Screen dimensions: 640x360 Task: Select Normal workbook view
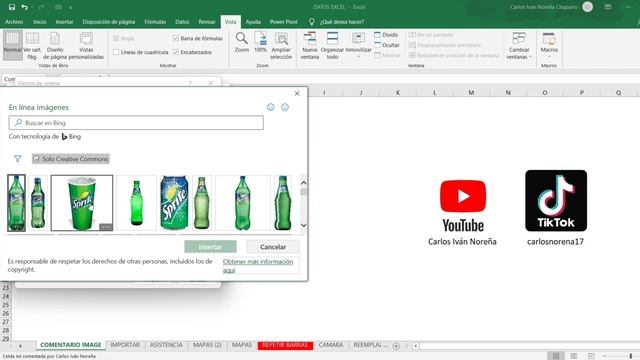click(x=13, y=45)
